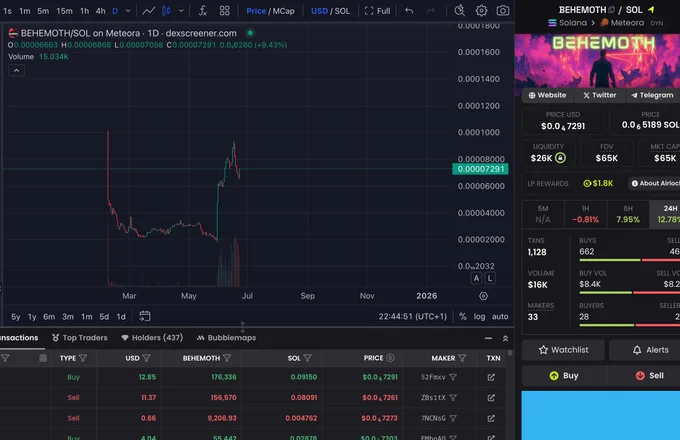
Task: Filter transactions by TYPE funnel icon
Action: tap(83, 358)
